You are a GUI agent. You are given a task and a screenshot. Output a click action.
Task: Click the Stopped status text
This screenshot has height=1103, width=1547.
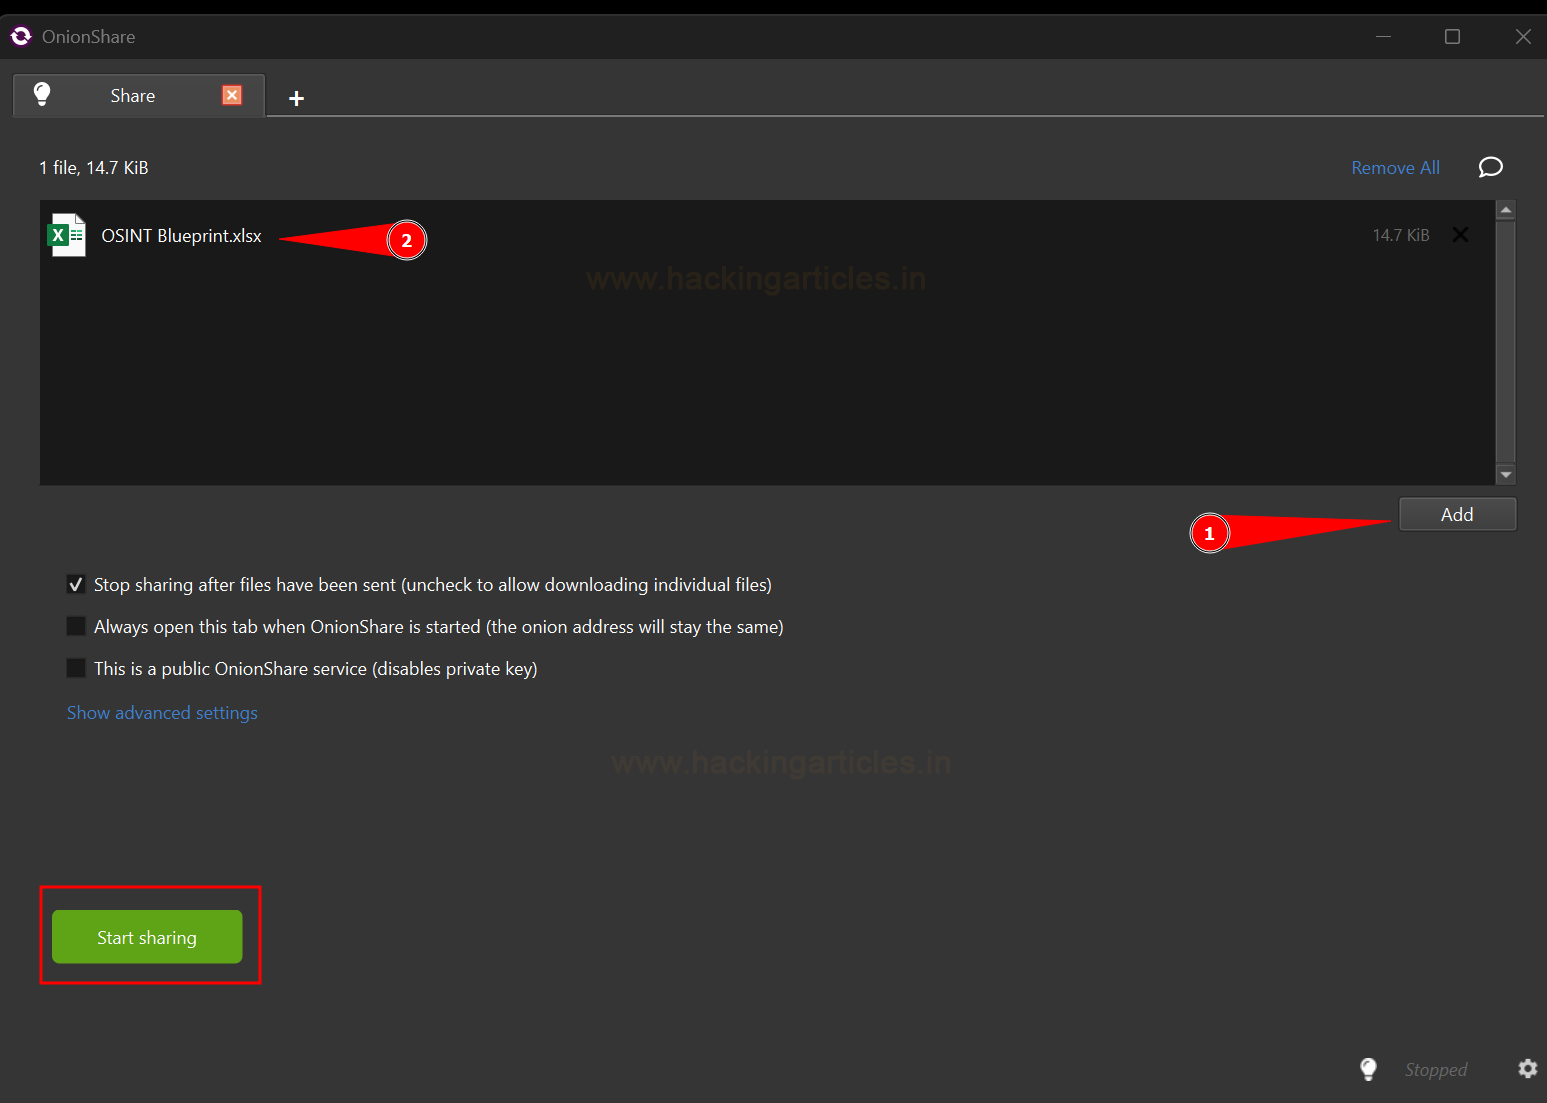[1436, 1070]
